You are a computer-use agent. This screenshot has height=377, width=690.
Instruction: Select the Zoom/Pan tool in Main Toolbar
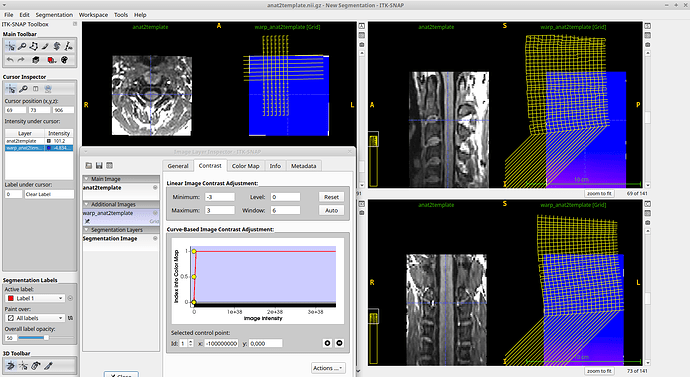tap(22, 46)
